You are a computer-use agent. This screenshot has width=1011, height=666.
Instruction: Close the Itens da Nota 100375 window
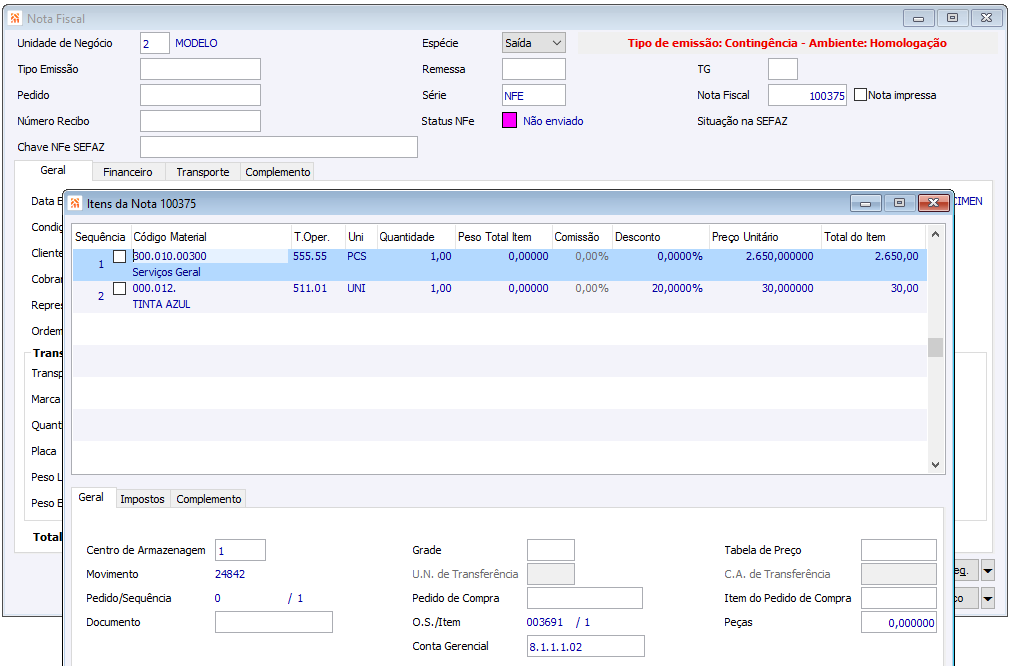tap(934, 203)
